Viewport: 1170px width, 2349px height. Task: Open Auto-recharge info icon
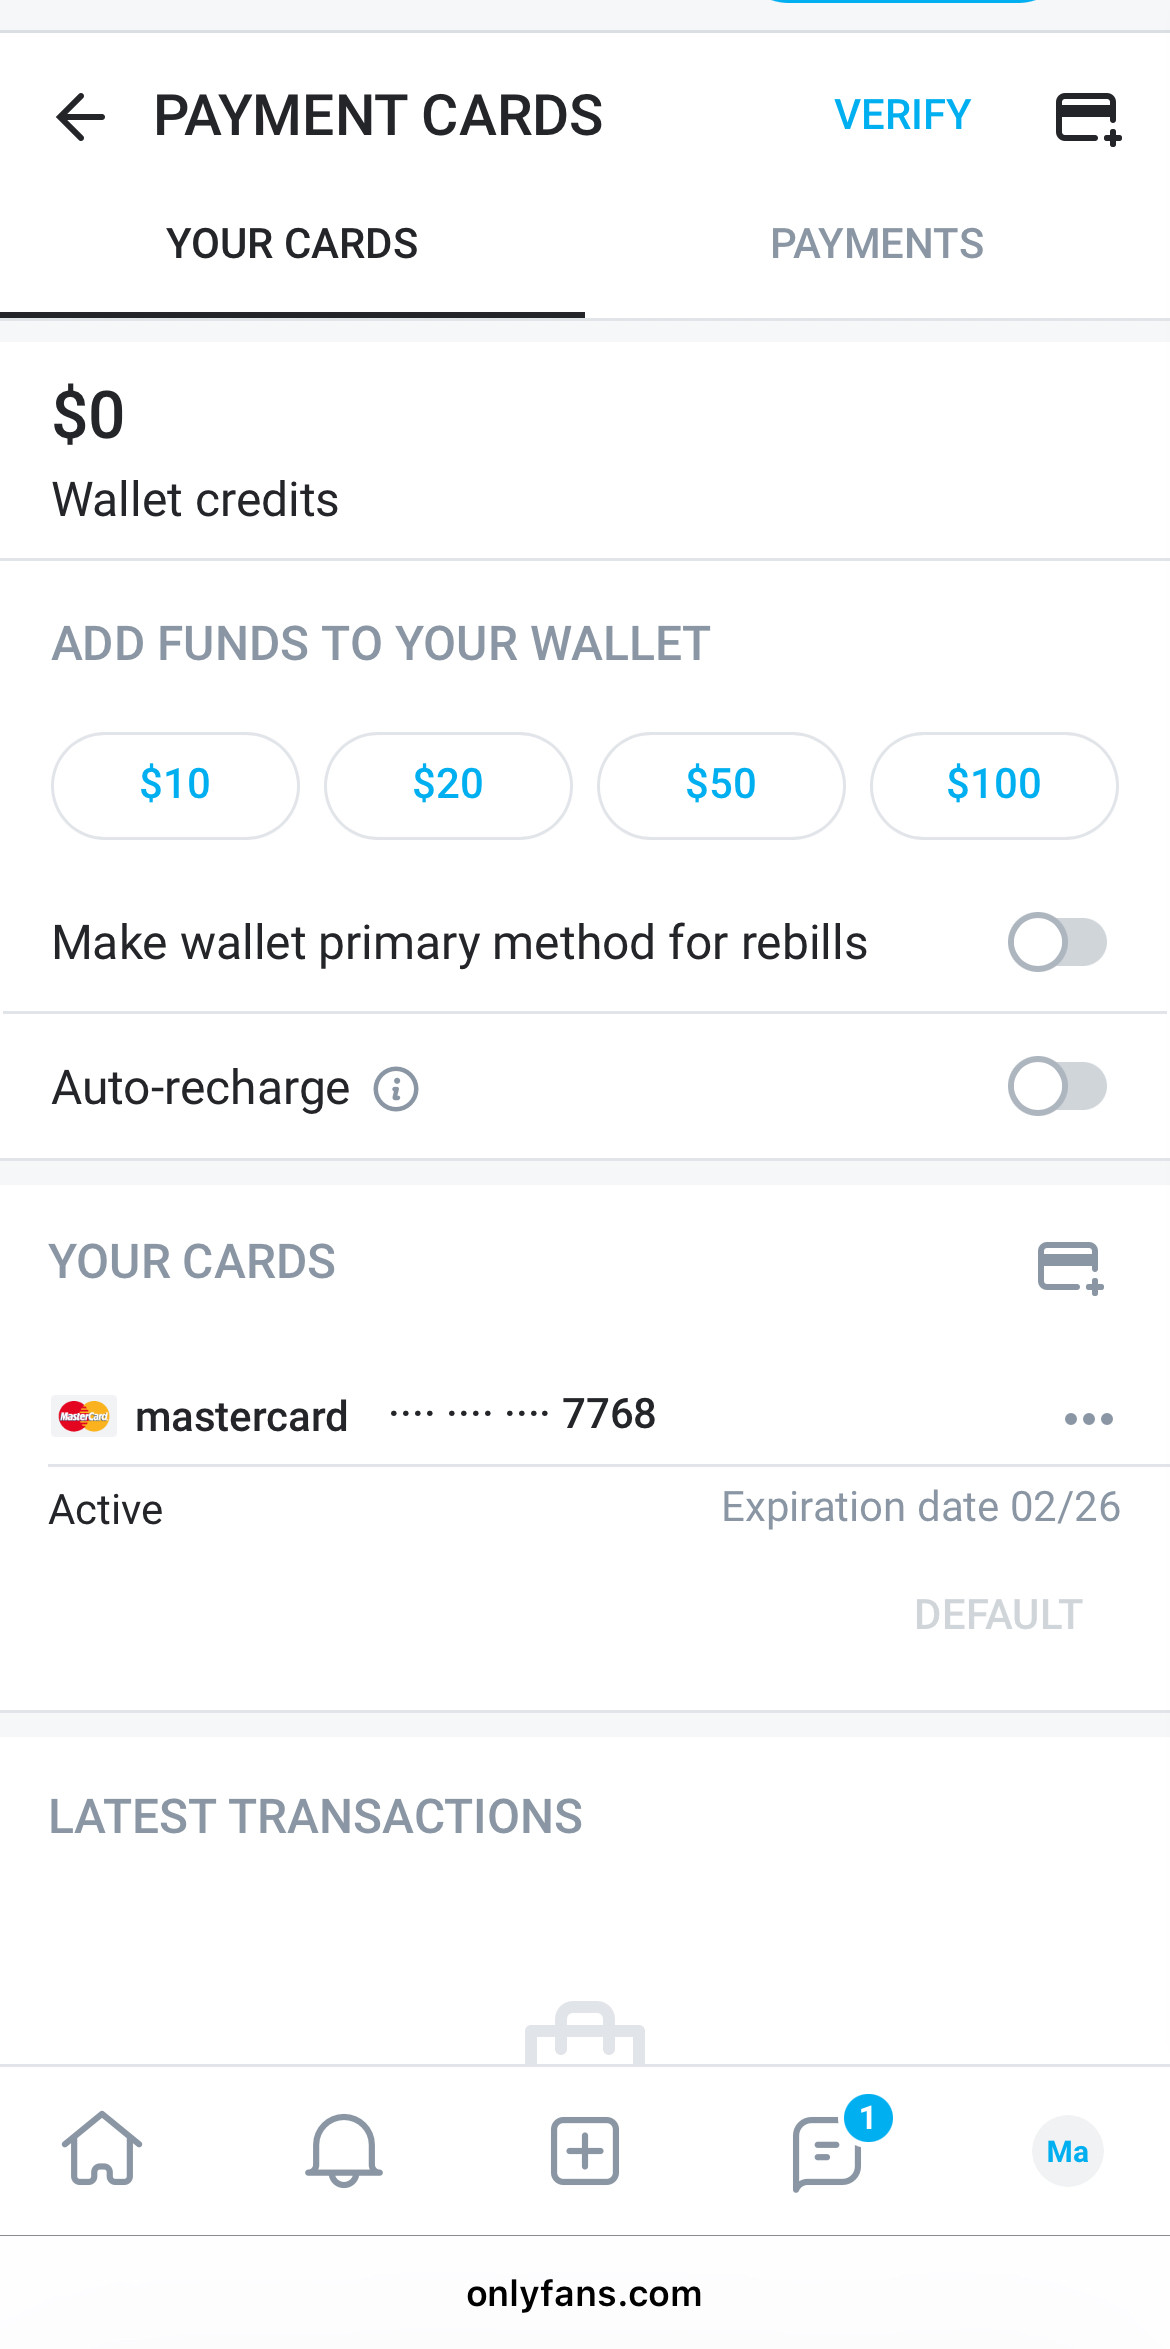pyautogui.click(x=396, y=1089)
